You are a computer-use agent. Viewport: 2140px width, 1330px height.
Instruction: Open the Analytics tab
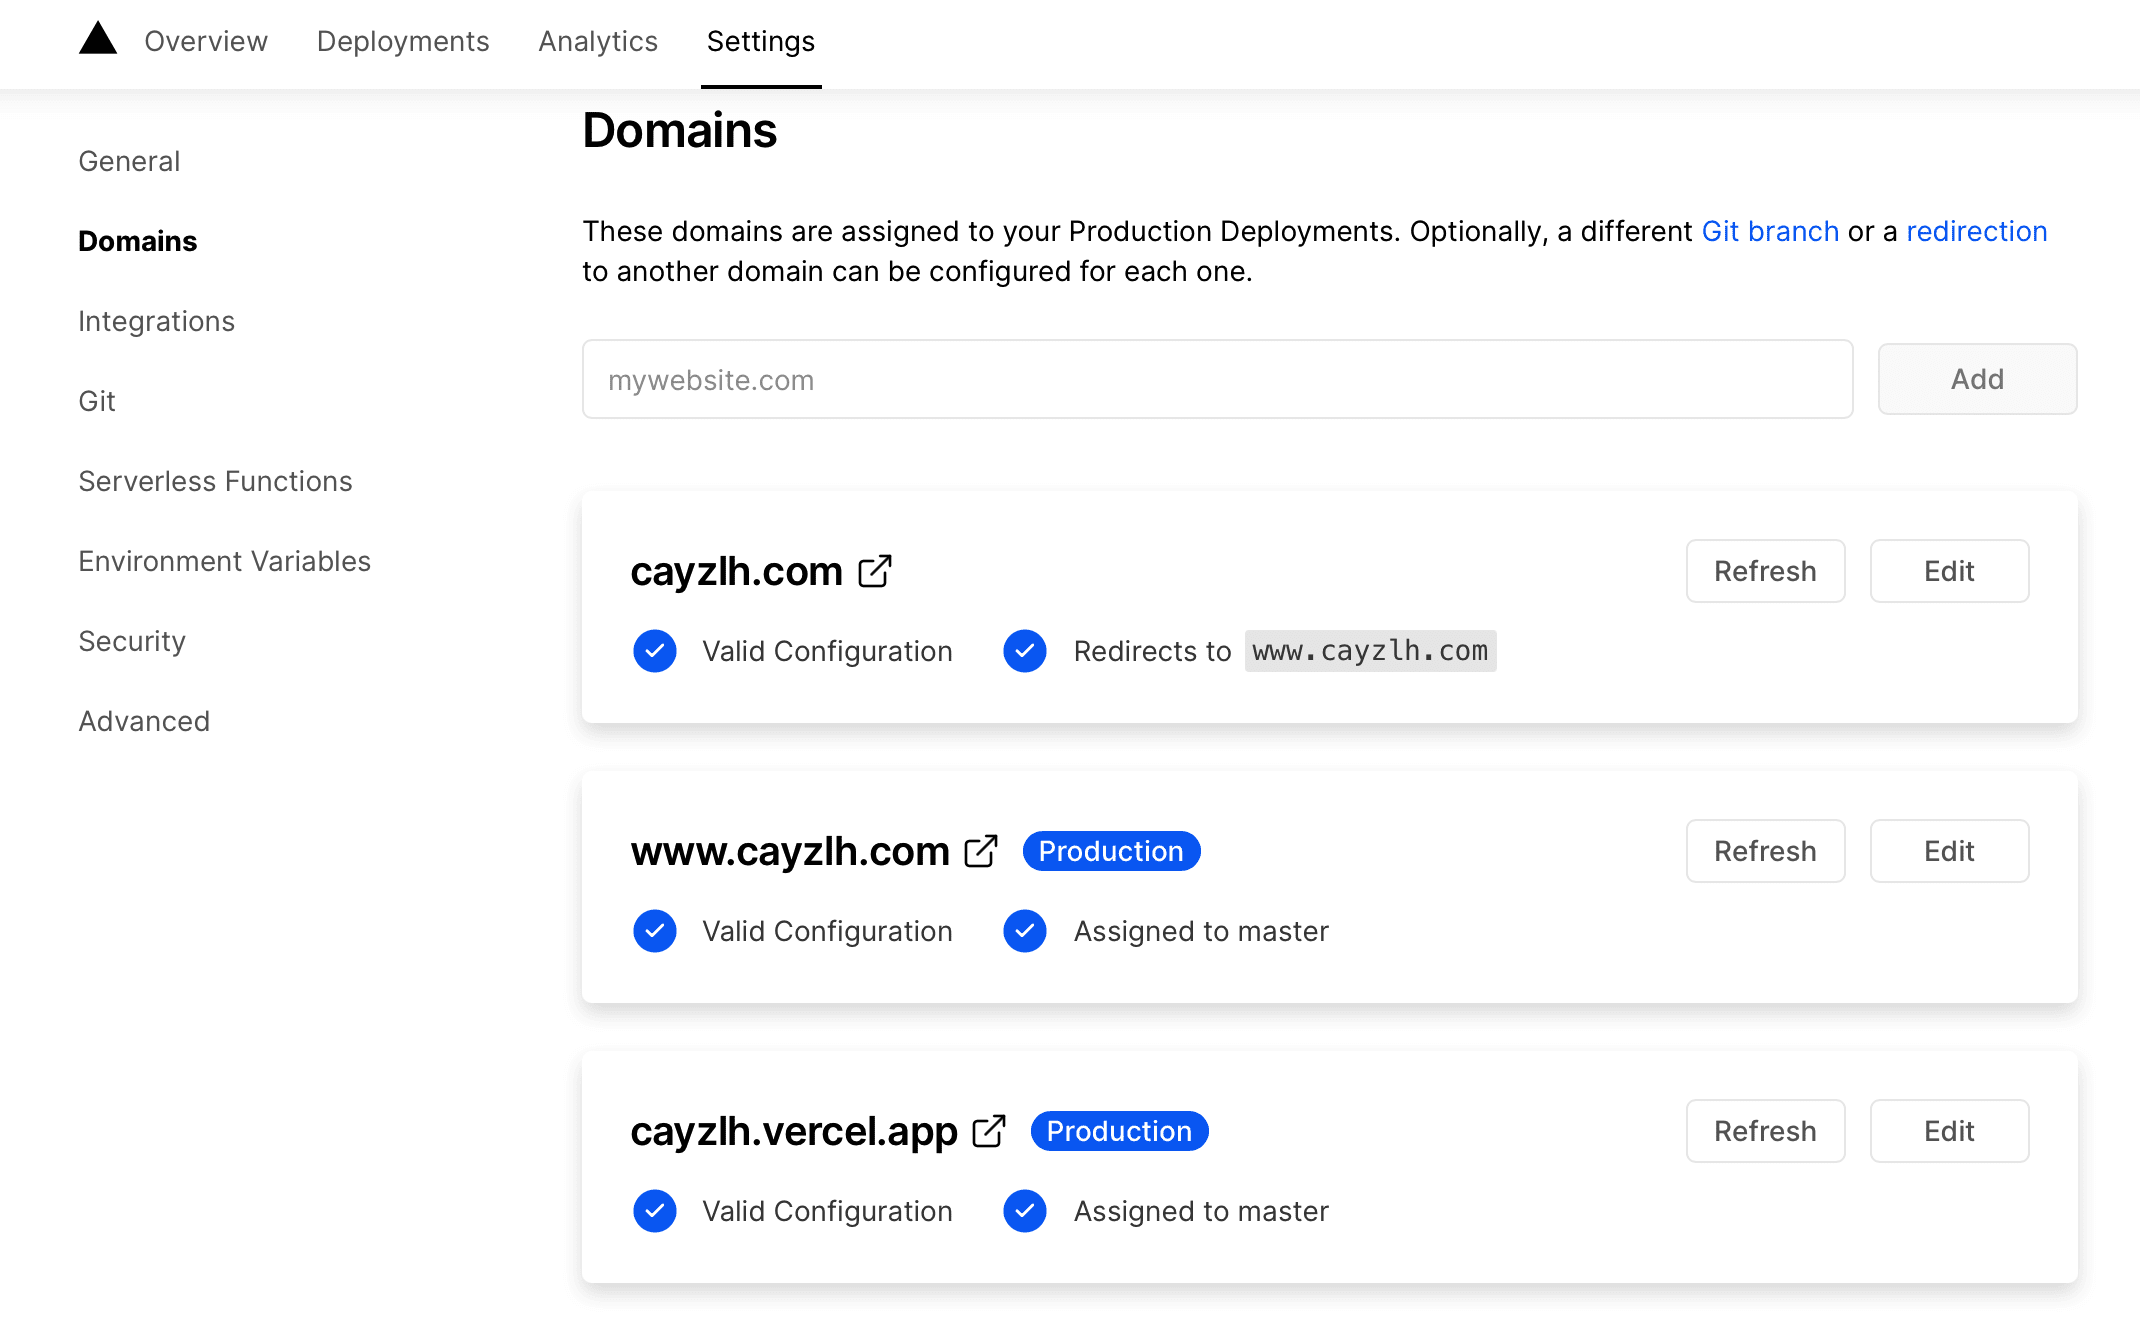point(598,41)
